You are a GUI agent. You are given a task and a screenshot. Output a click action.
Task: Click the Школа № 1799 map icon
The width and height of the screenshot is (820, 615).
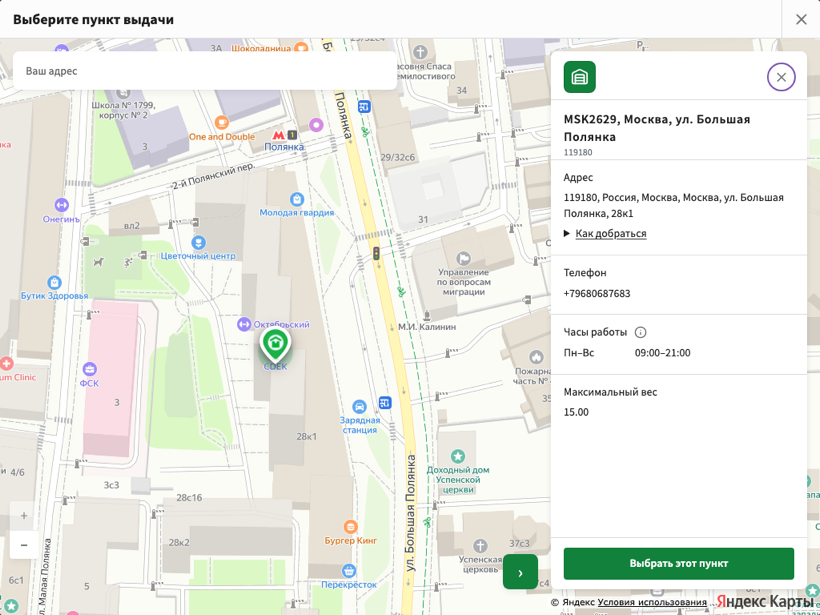coord(123,94)
